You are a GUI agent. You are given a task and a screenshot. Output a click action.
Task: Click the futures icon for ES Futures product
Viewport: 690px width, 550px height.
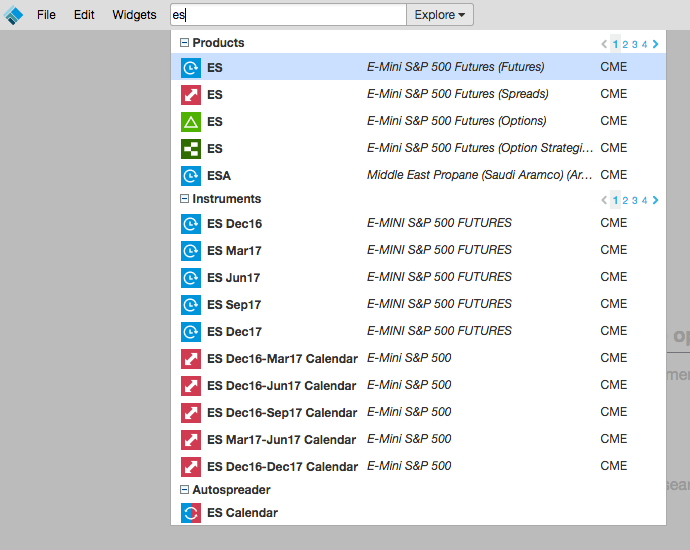[191, 68]
